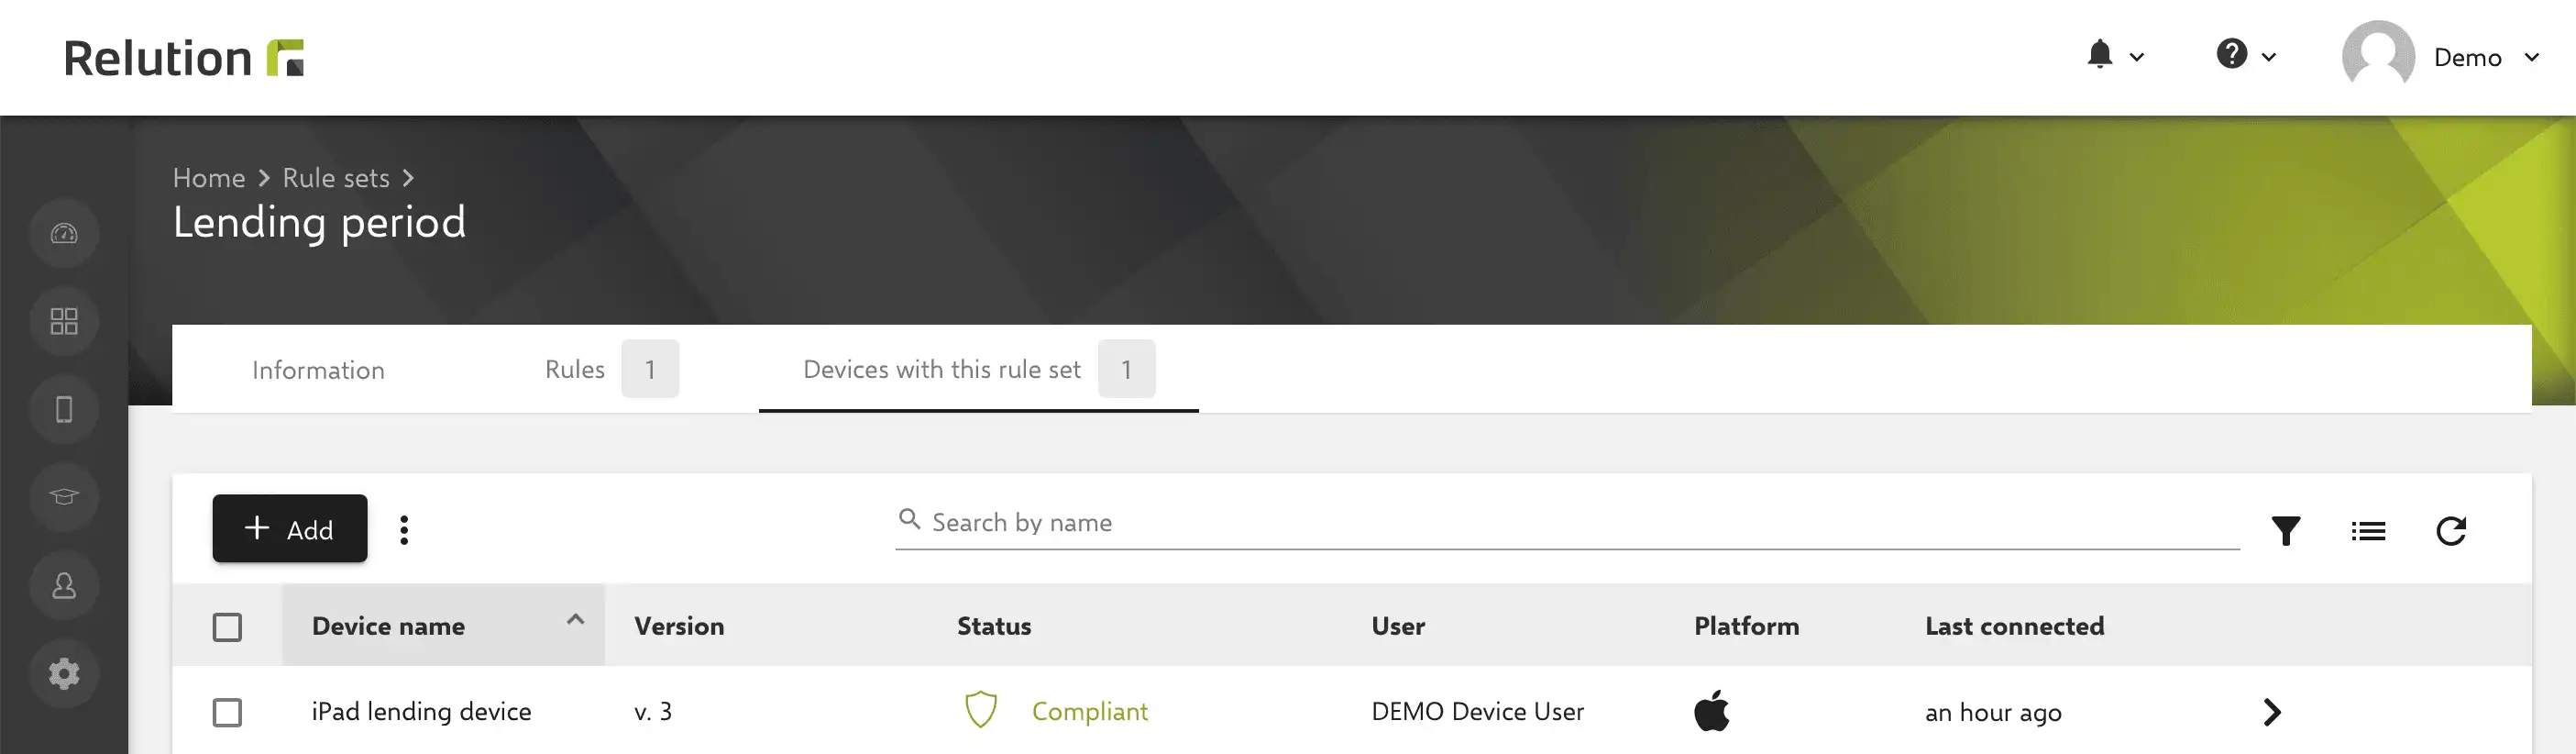
Task: Click the Demo user avatar
Action: [2378, 57]
